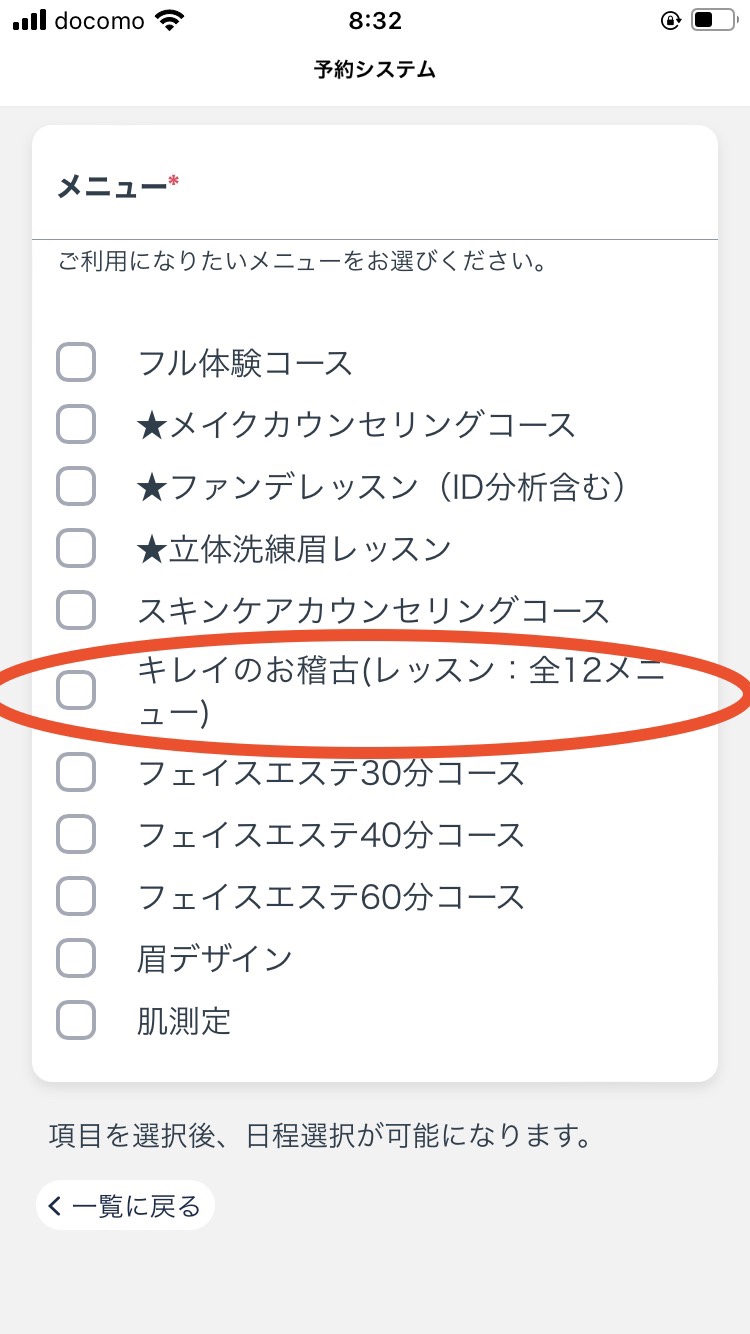This screenshot has width=750, height=1334.
Task: Go back via 一覧に戻る button
Action: tap(125, 1206)
